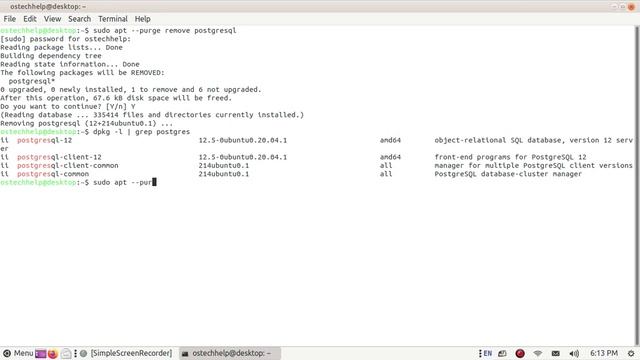Click 'front-end programs for PostgreSQL 12' description
The image size is (640, 360).
click(x=510, y=157)
